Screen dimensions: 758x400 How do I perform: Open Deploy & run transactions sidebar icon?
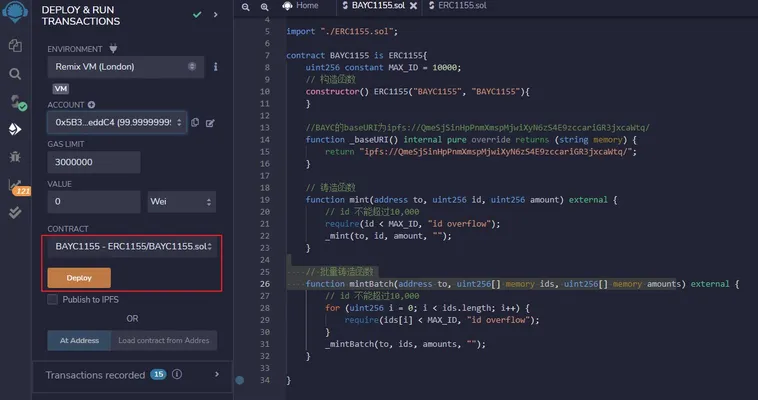pos(15,129)
